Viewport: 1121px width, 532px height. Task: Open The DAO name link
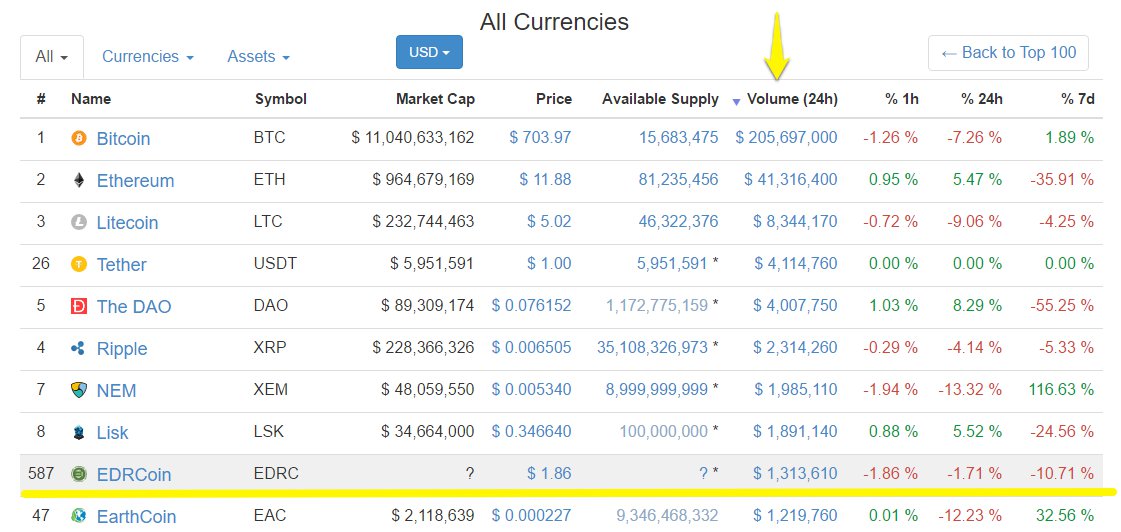[x=134, y=307]
